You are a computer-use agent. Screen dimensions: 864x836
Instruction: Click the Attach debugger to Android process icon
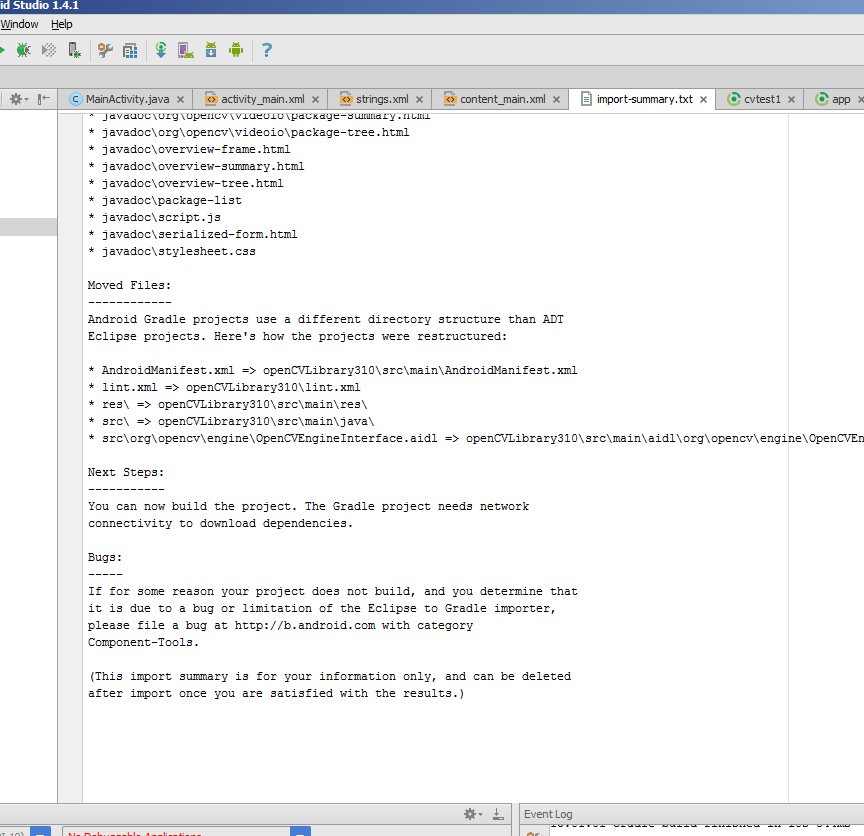(74, 51)
